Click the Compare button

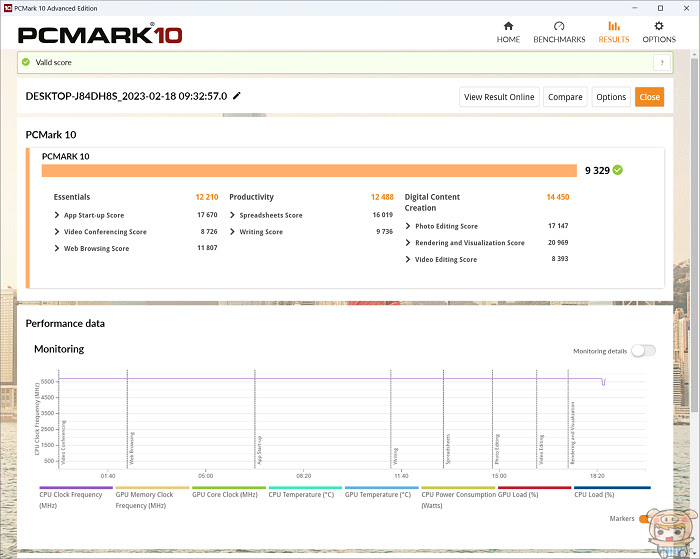565,97
